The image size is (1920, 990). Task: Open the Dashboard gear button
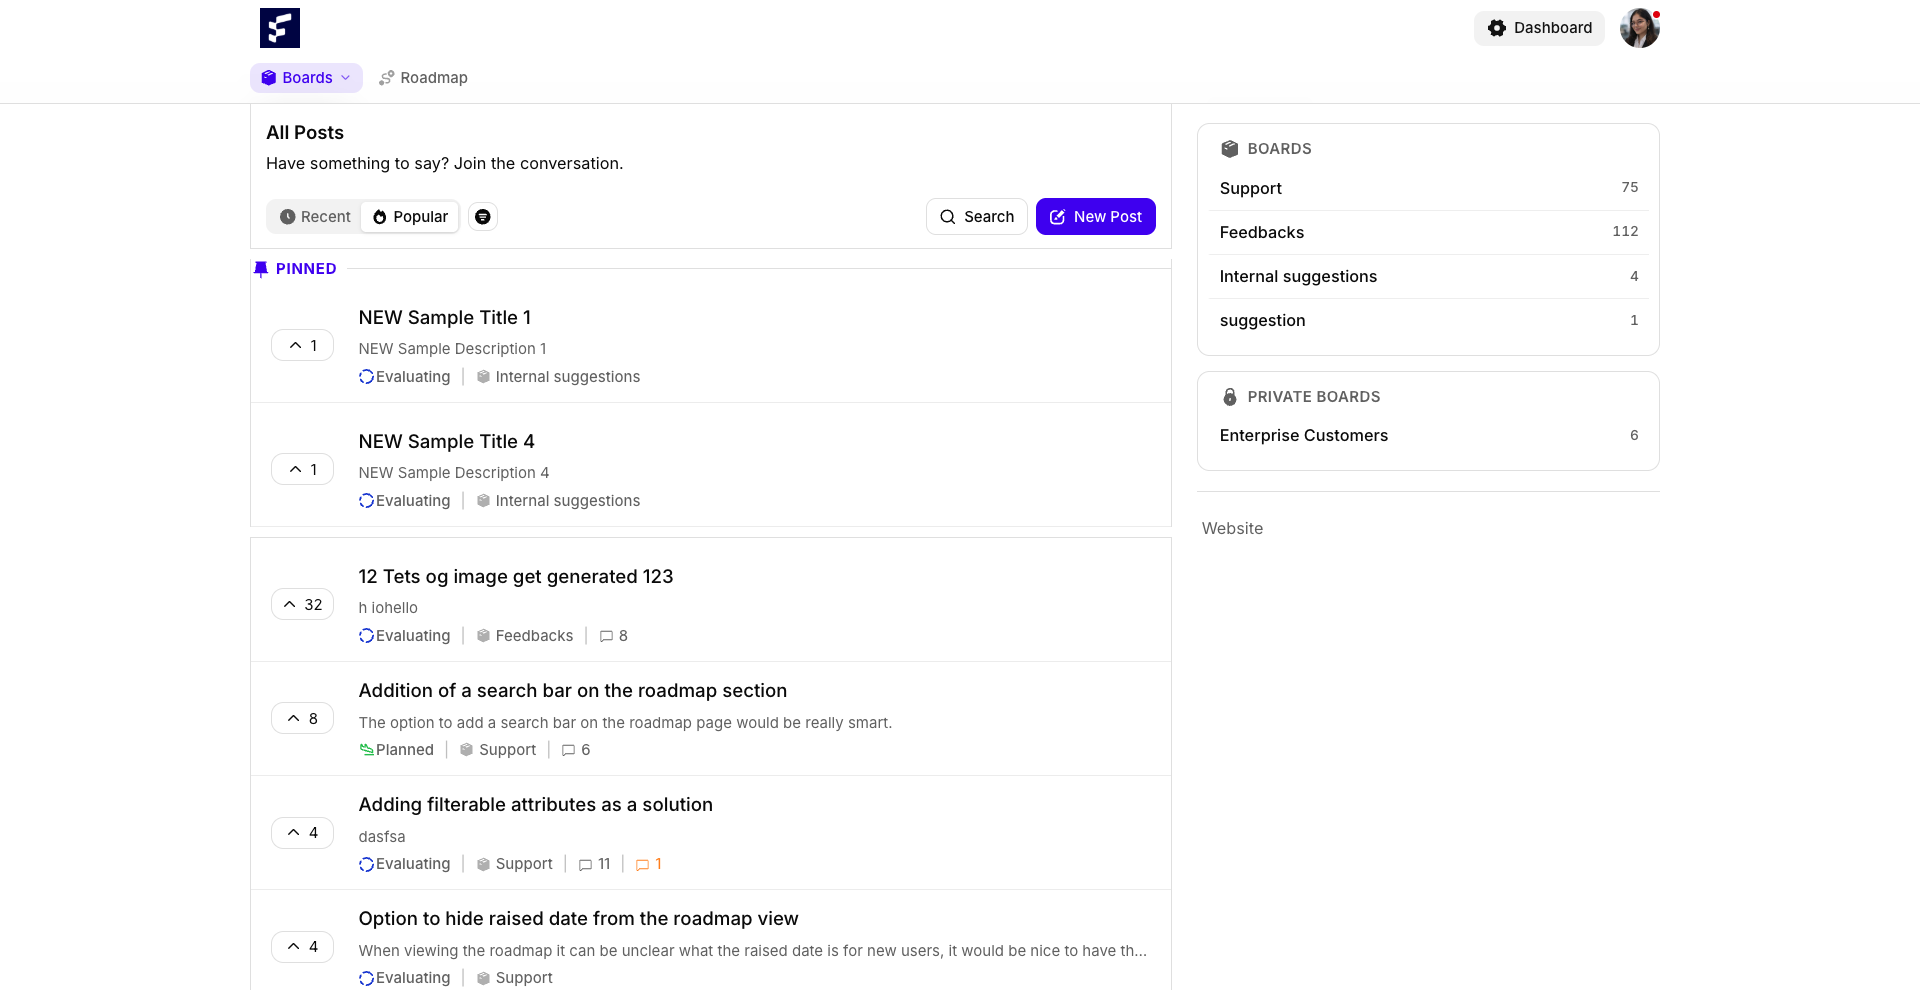[1539, 28]
